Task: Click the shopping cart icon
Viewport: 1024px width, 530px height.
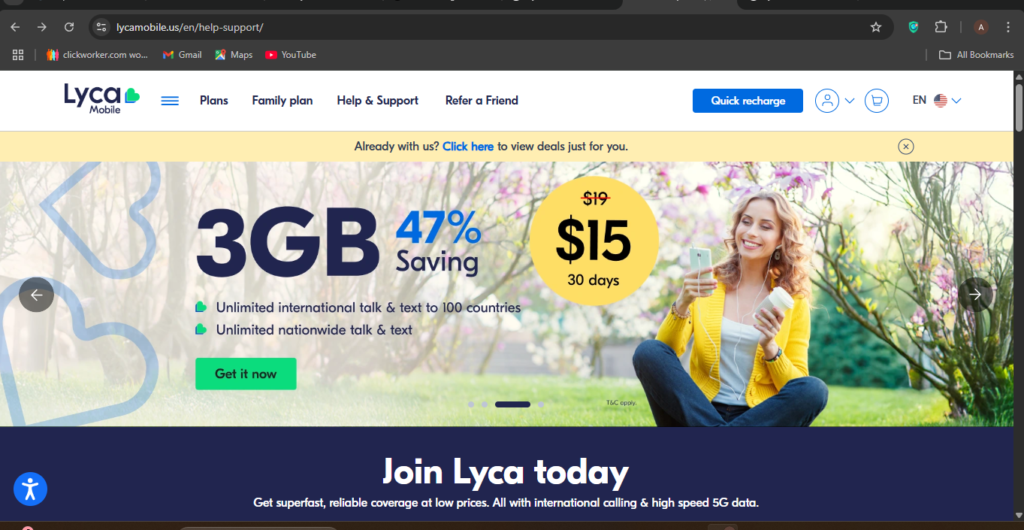Action: [x=876, y=101]
